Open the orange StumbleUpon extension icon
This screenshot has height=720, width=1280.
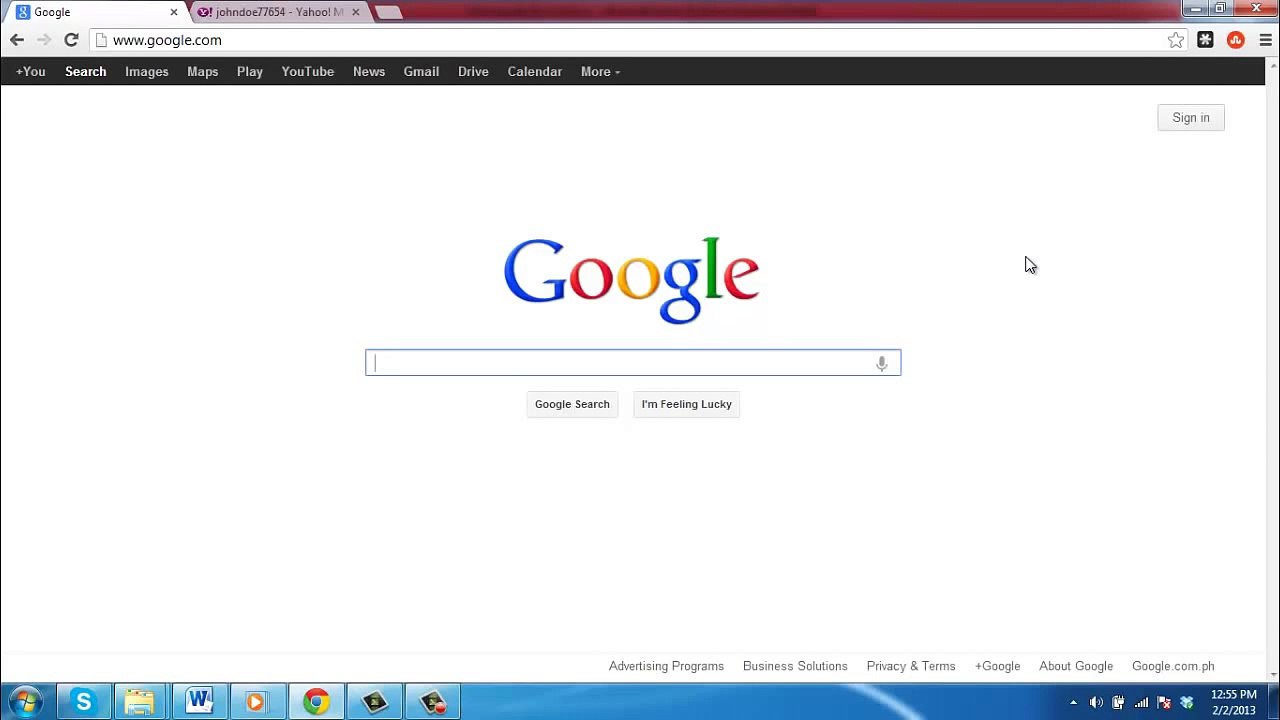[x=1236, y=40]
